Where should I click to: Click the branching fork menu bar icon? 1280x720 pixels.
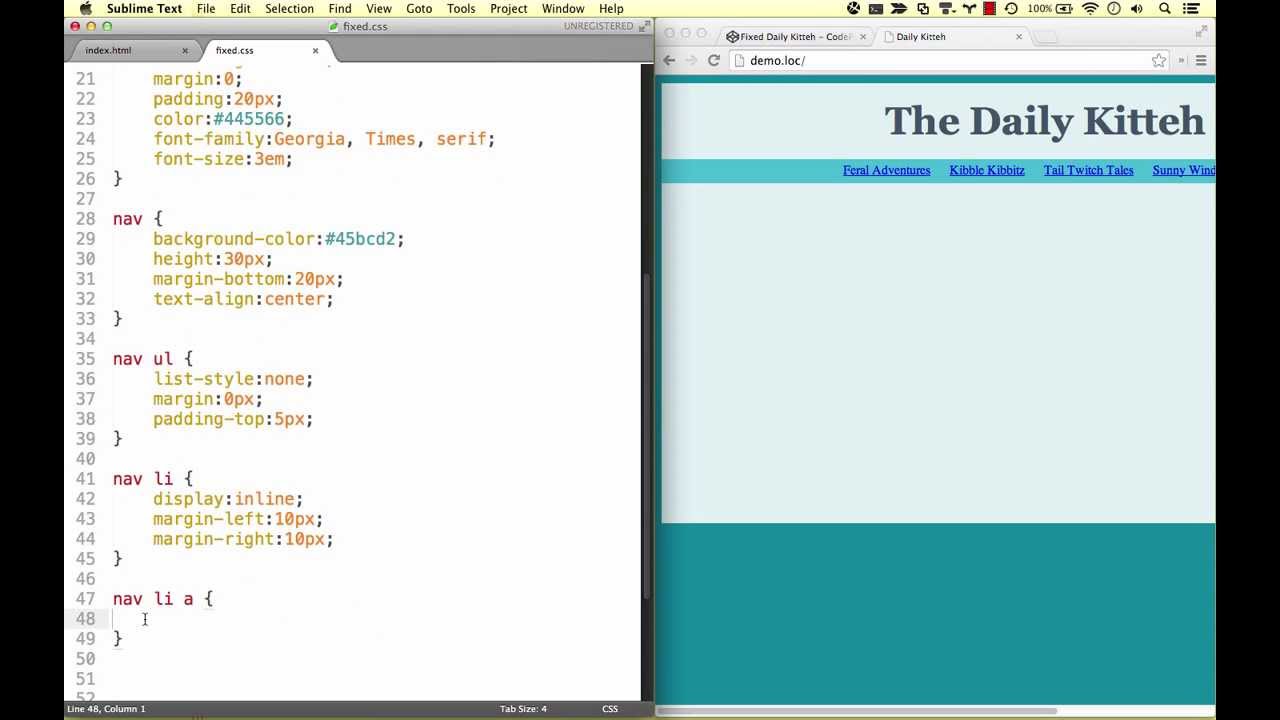[968, 9]
